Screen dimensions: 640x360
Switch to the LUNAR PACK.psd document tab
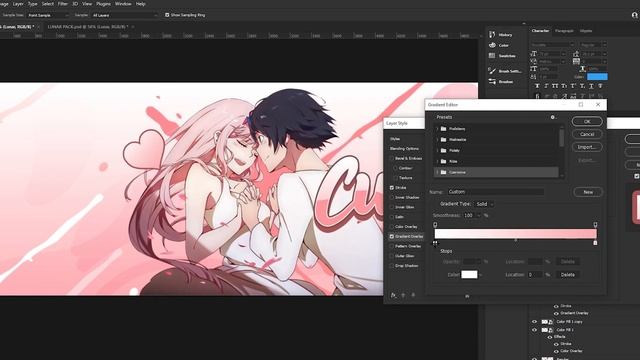[x=88, y=27]
